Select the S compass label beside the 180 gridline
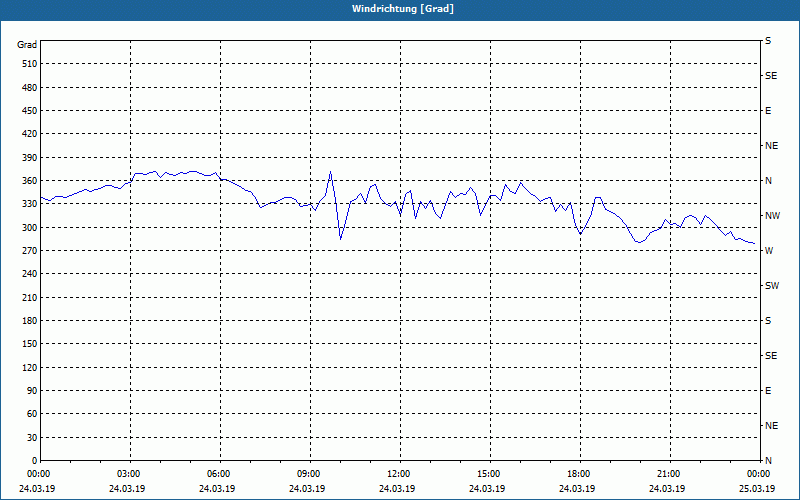The image size is (800, 500). click(x=768, y=321)
